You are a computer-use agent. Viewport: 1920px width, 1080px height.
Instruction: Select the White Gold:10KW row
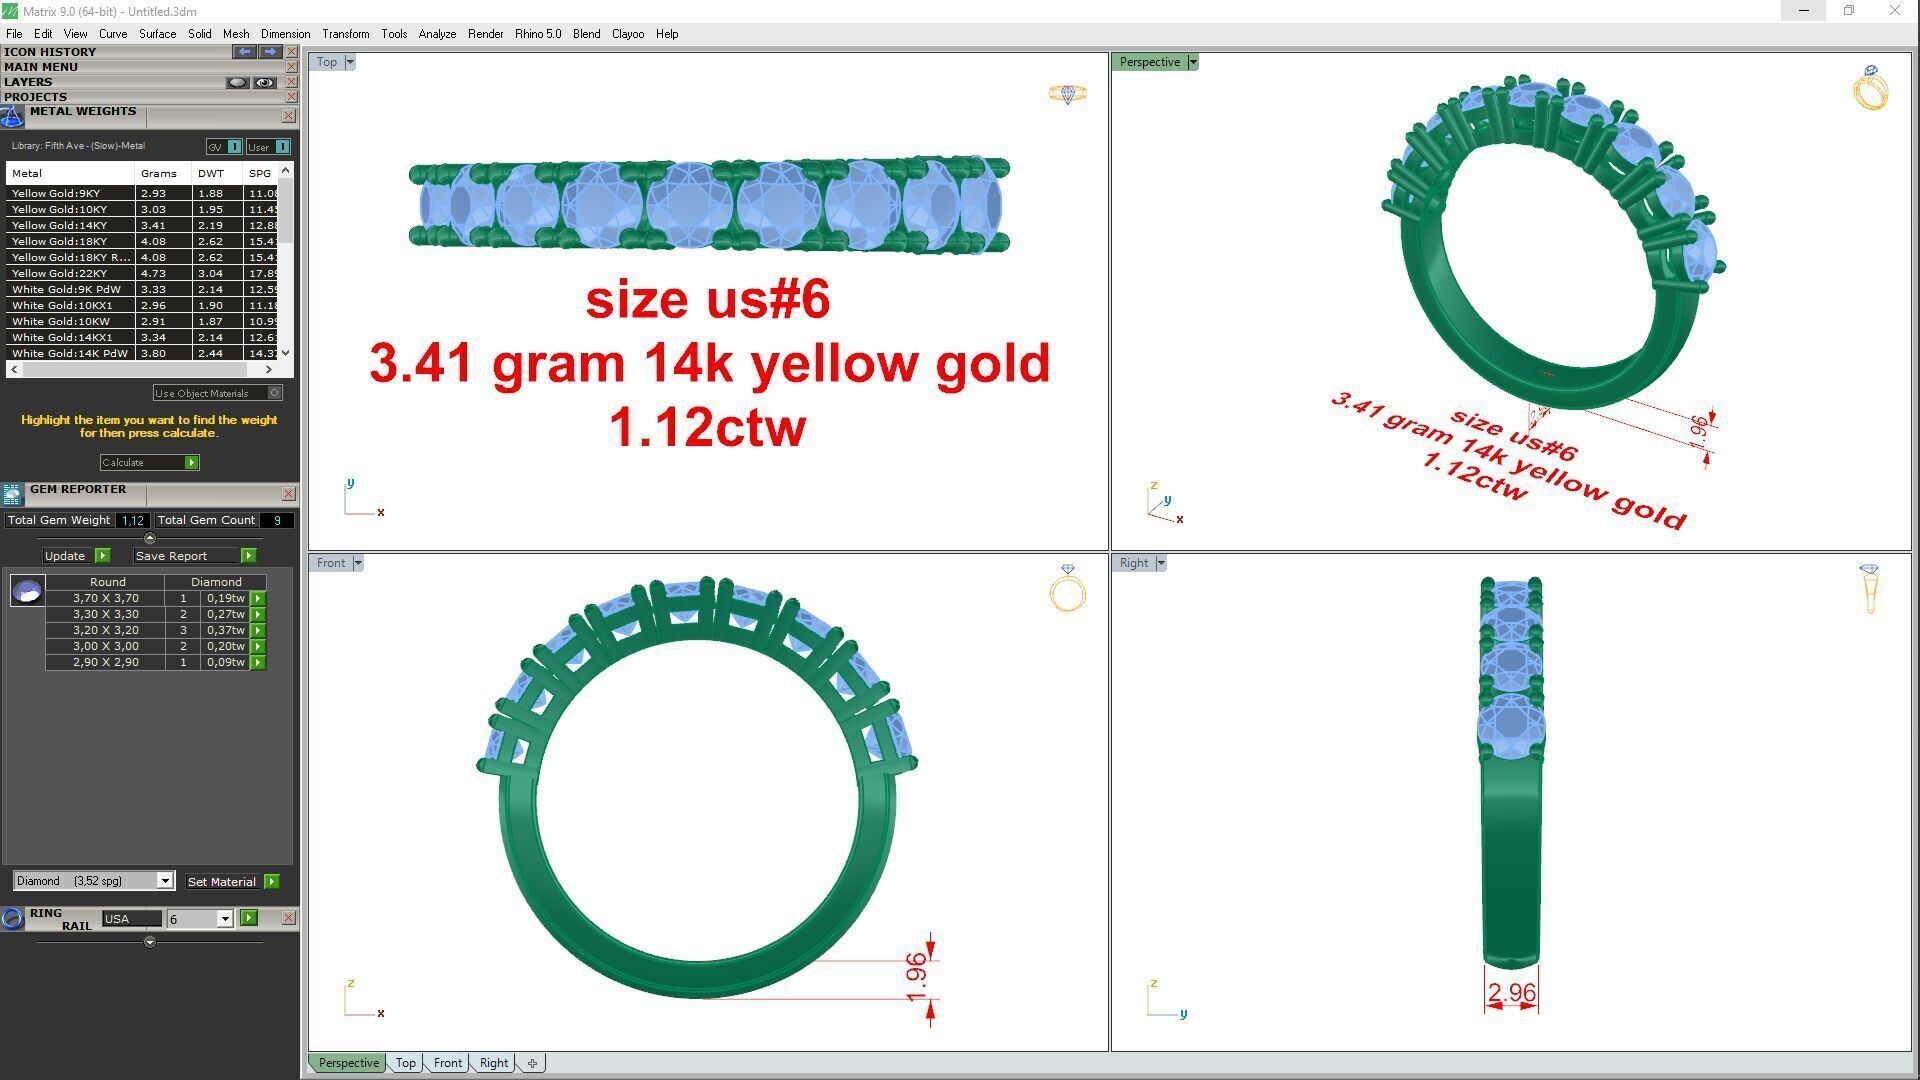coord(142,321)
